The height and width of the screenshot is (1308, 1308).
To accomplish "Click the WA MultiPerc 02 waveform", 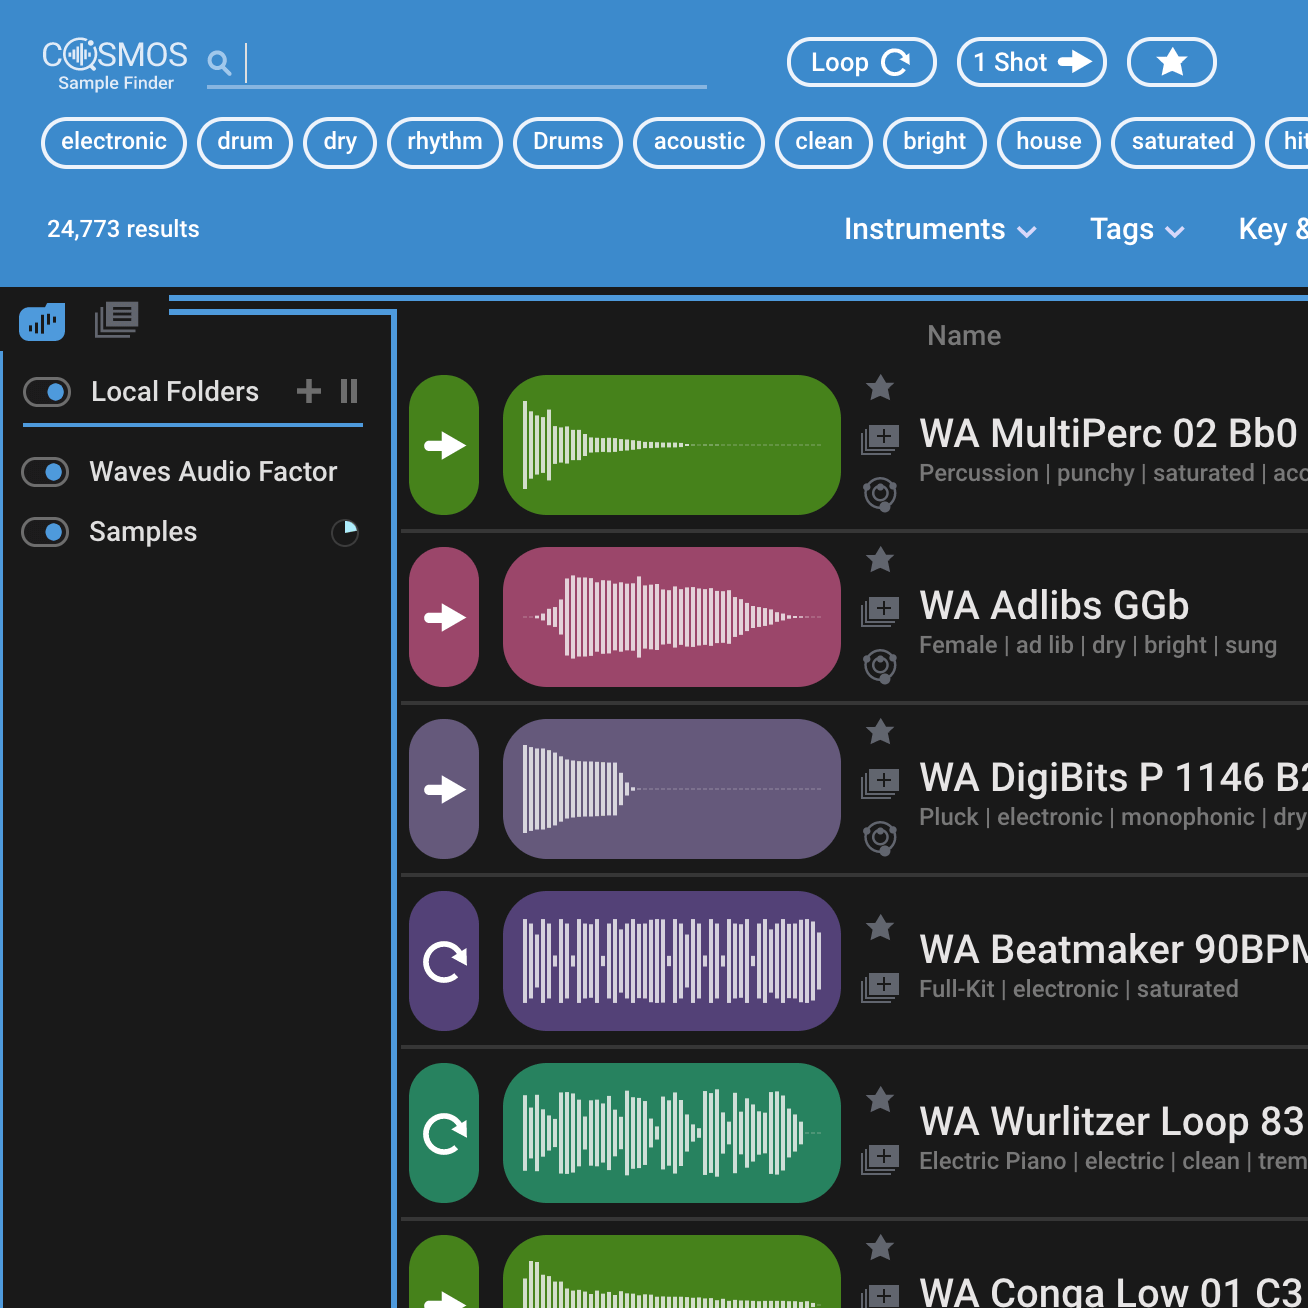I will (x=672, y=445).
